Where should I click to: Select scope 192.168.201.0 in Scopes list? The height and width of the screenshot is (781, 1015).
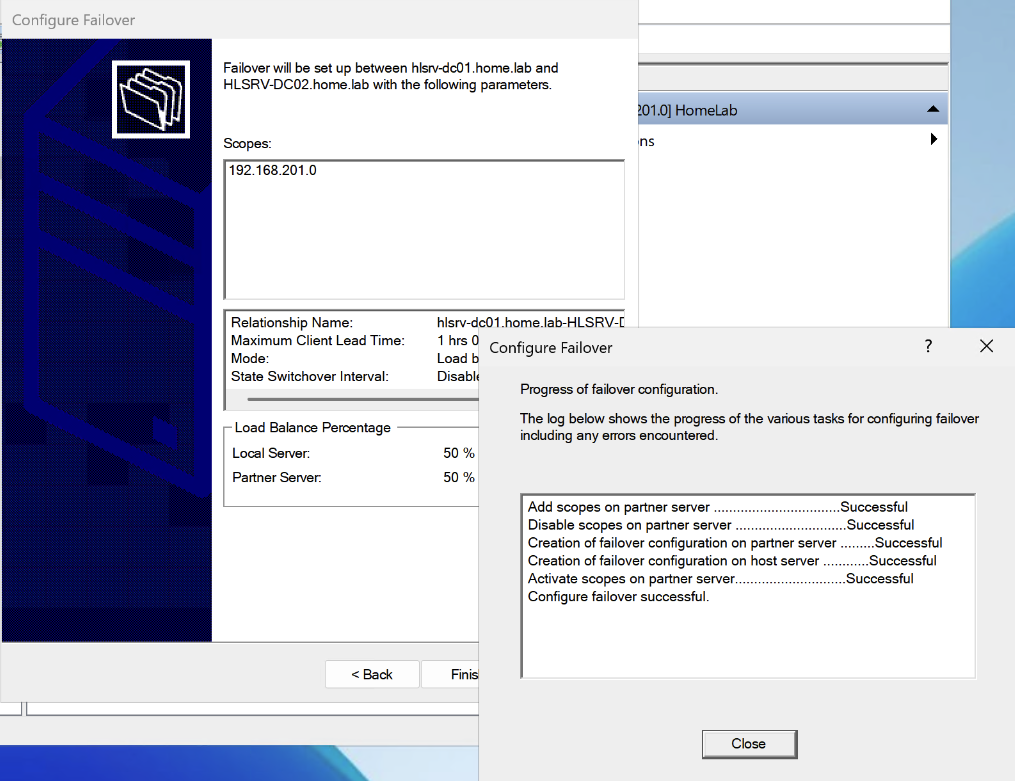click(273, 170)
